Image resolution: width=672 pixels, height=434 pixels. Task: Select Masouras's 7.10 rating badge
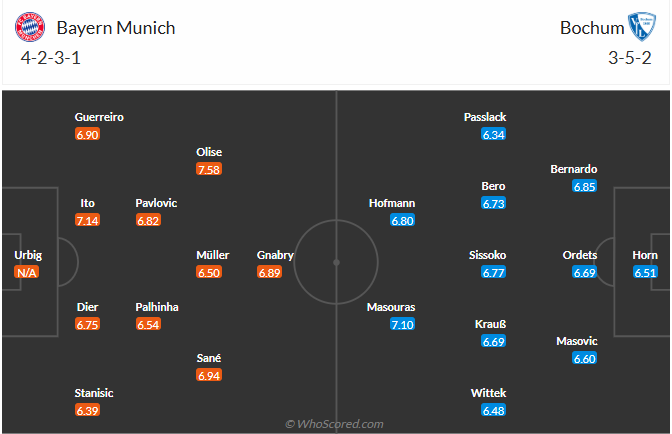(402, 324)
